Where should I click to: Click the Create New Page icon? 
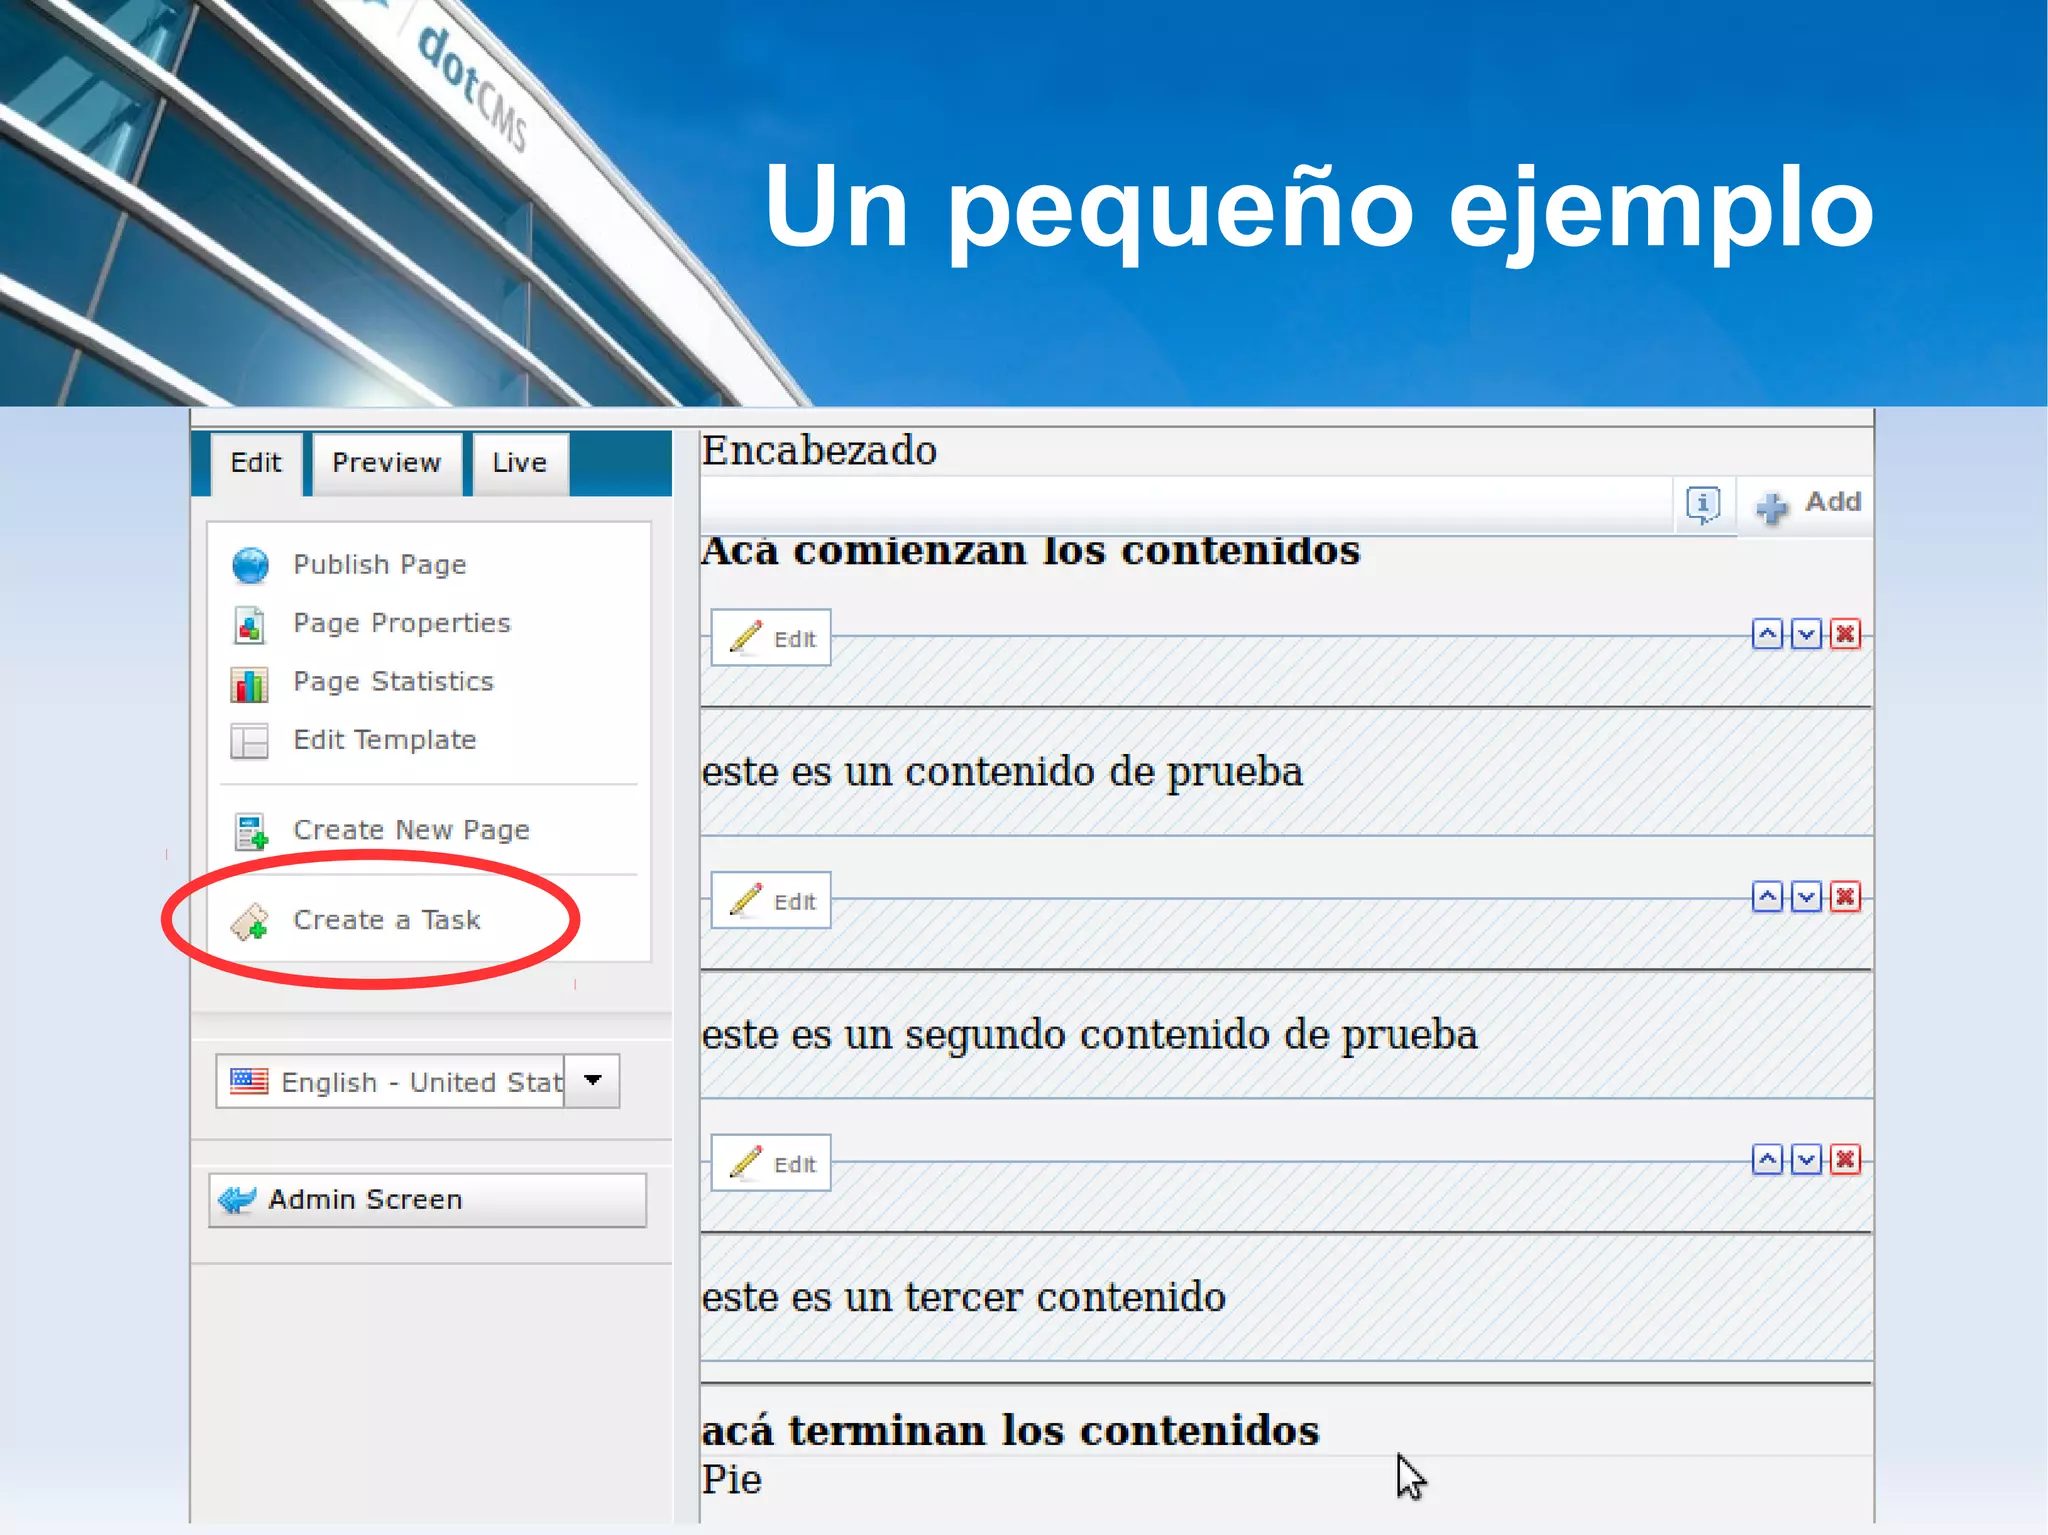(250, 831)
